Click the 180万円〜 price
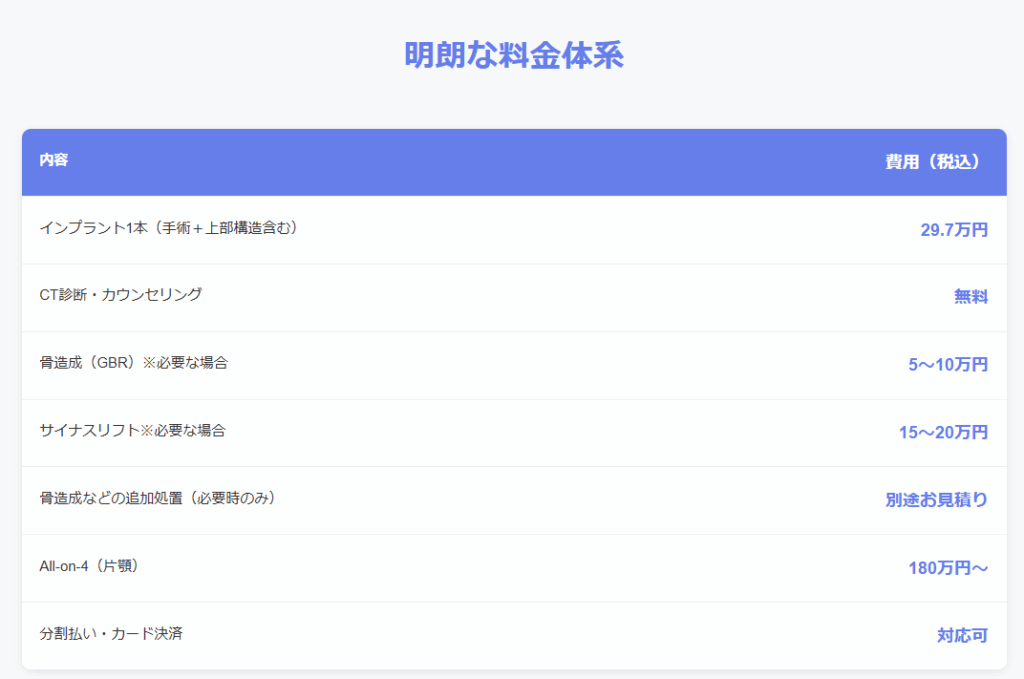 (948, 568)
